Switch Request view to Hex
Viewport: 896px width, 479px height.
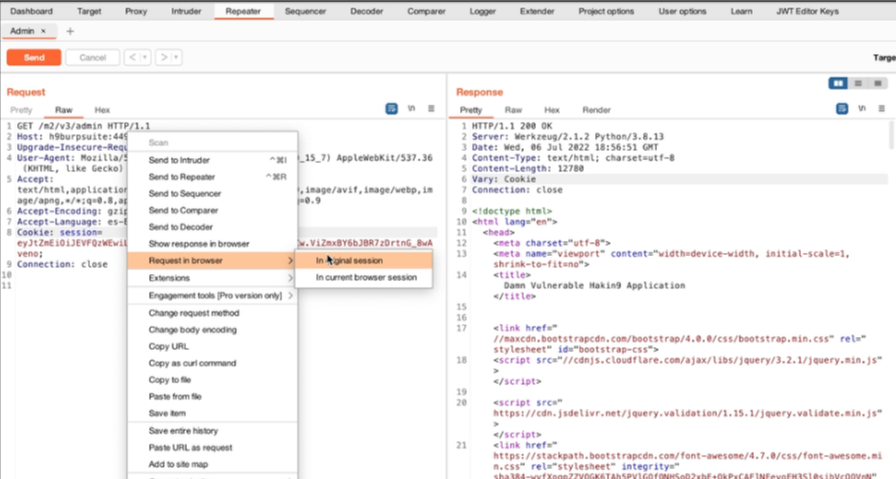pos(102,110)
